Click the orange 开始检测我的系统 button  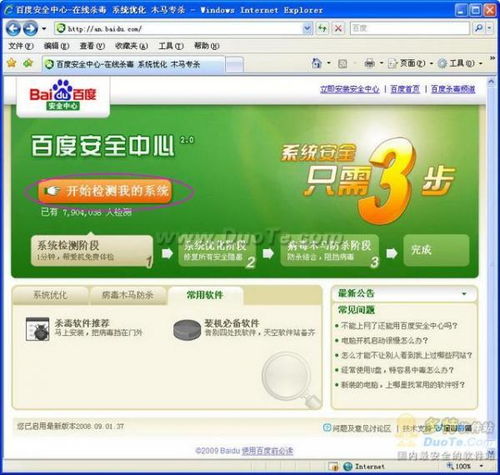pos(105,191)
